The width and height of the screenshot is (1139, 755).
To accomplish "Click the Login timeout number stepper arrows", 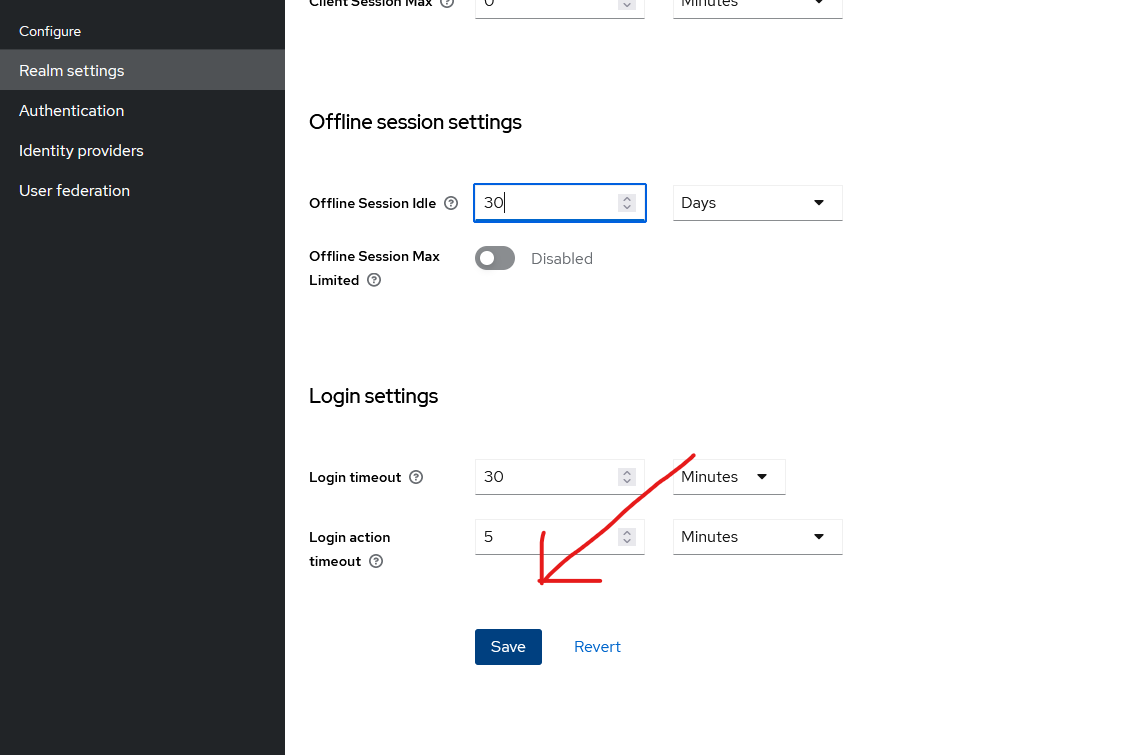I will [627, 477].
